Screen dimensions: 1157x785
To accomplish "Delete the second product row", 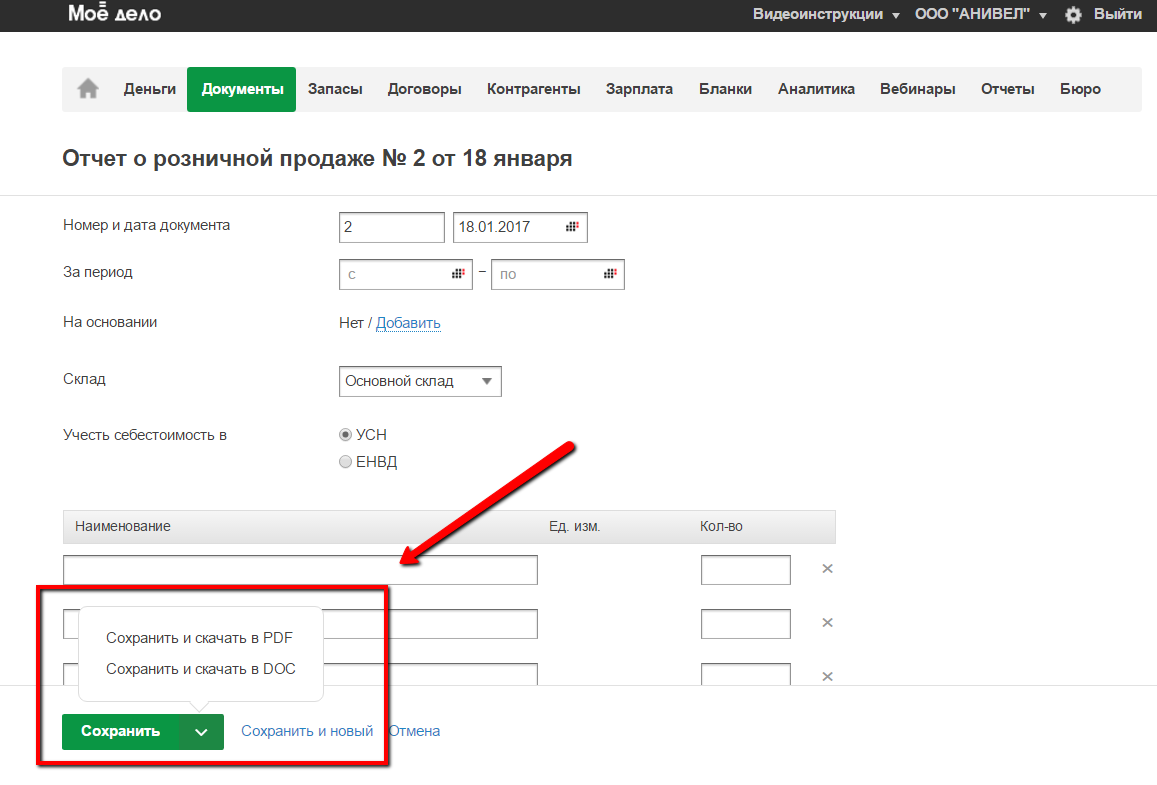I will (x=827, y=622).
